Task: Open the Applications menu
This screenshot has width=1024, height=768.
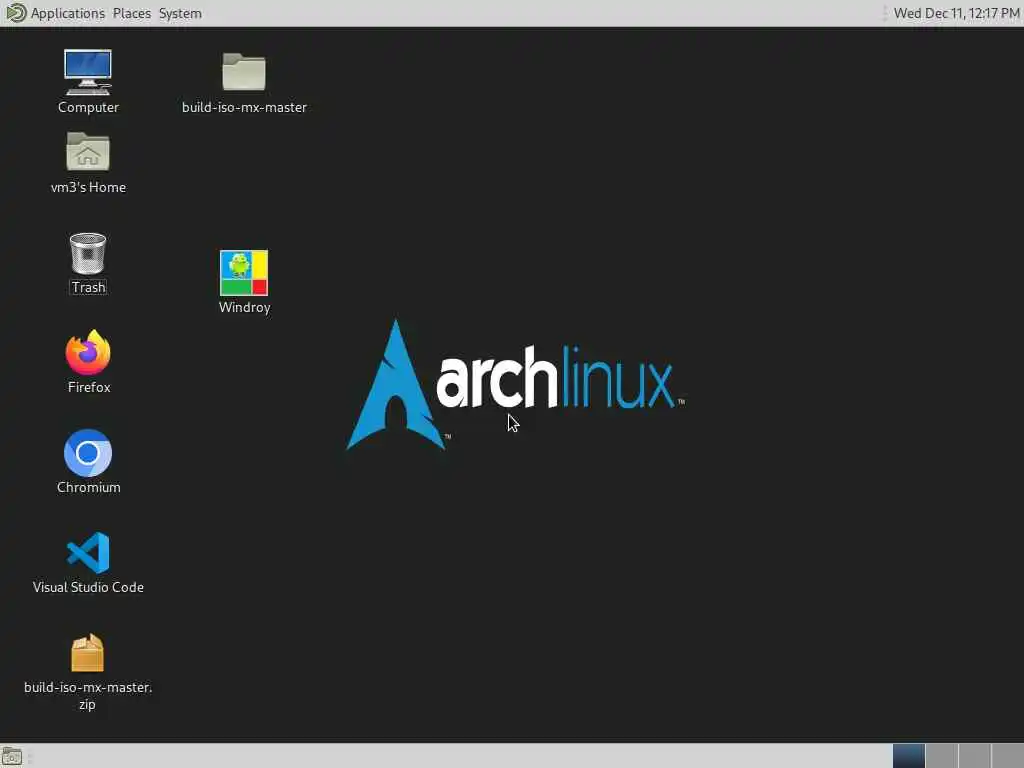Action: coord(67,13)
